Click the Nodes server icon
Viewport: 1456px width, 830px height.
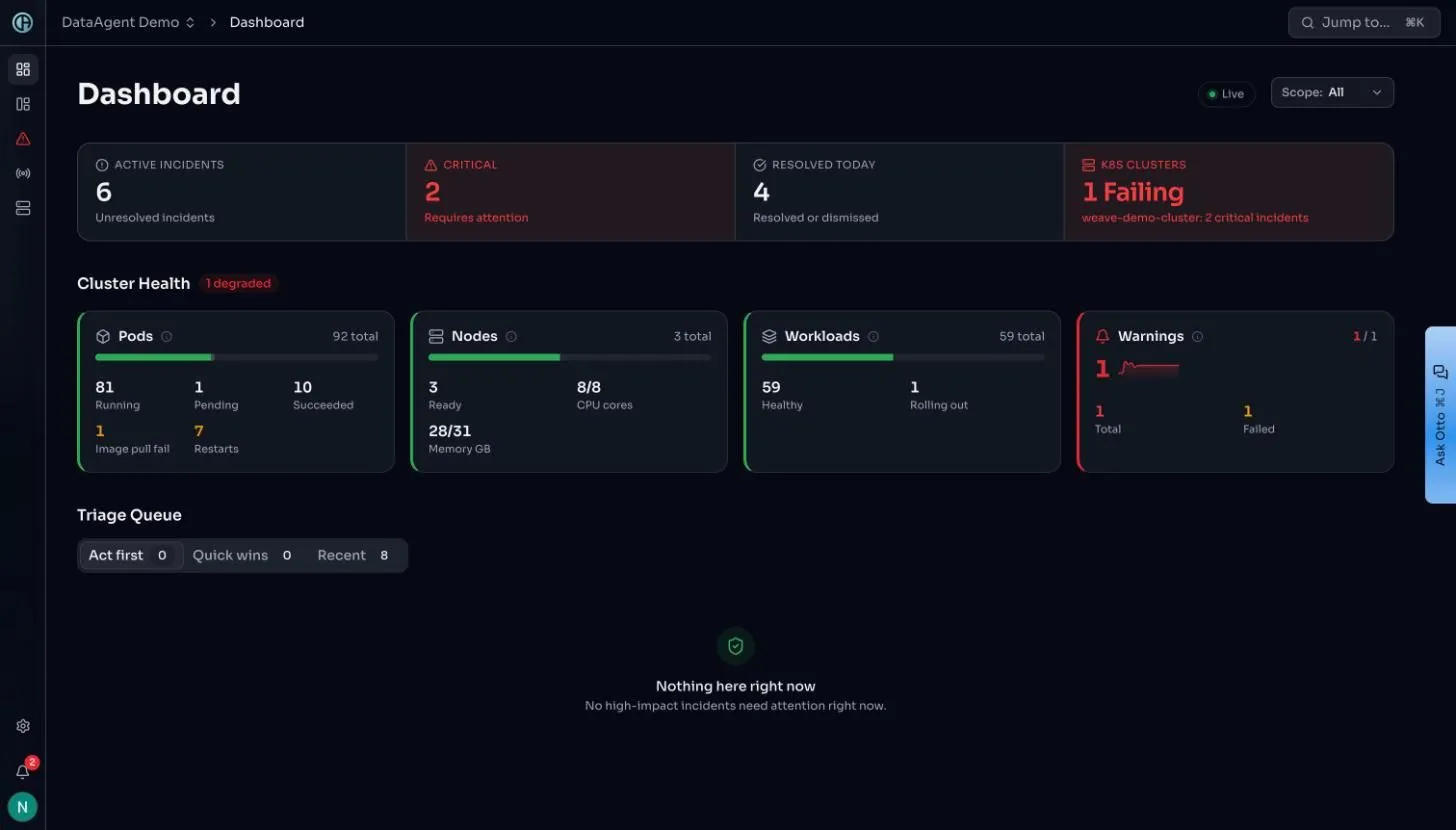coord(436,337)
